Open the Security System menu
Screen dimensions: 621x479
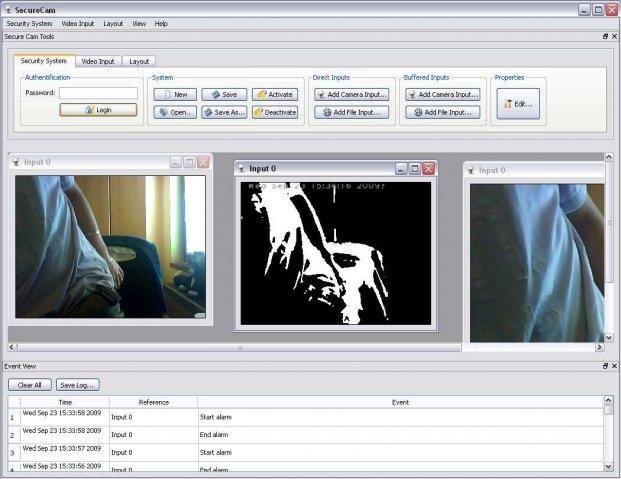click(29, 23)
